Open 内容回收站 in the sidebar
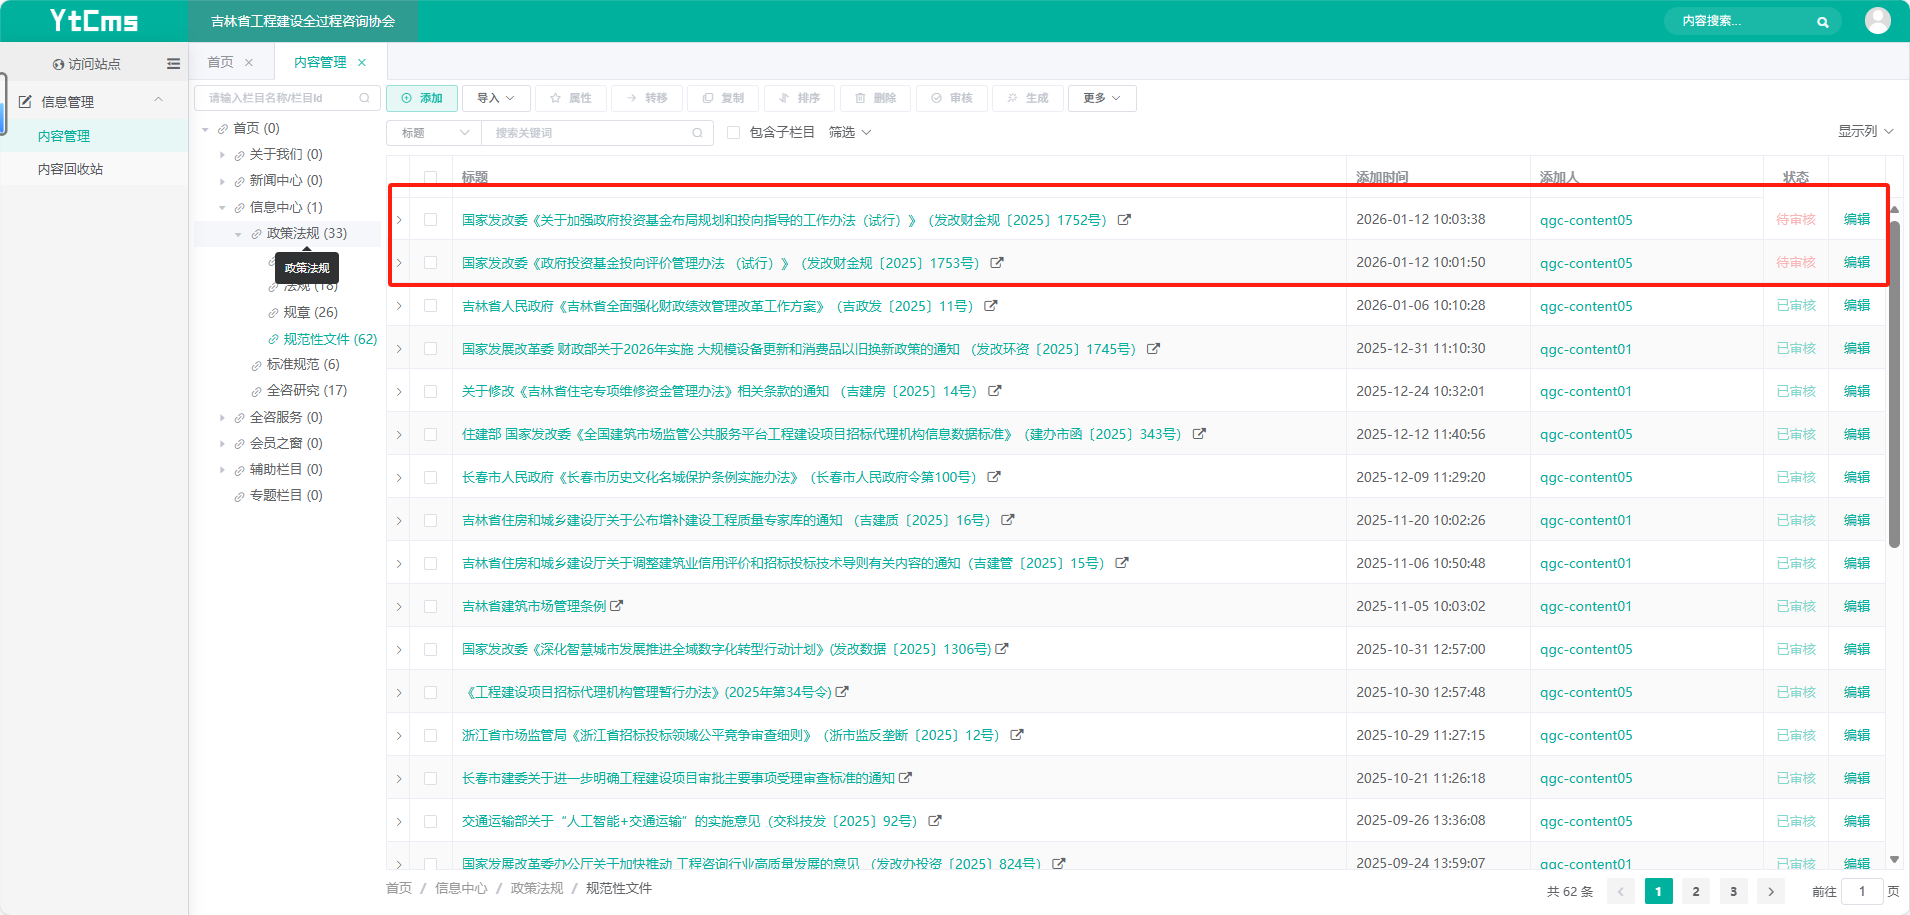1910x915 pixels. pos(70,169)
